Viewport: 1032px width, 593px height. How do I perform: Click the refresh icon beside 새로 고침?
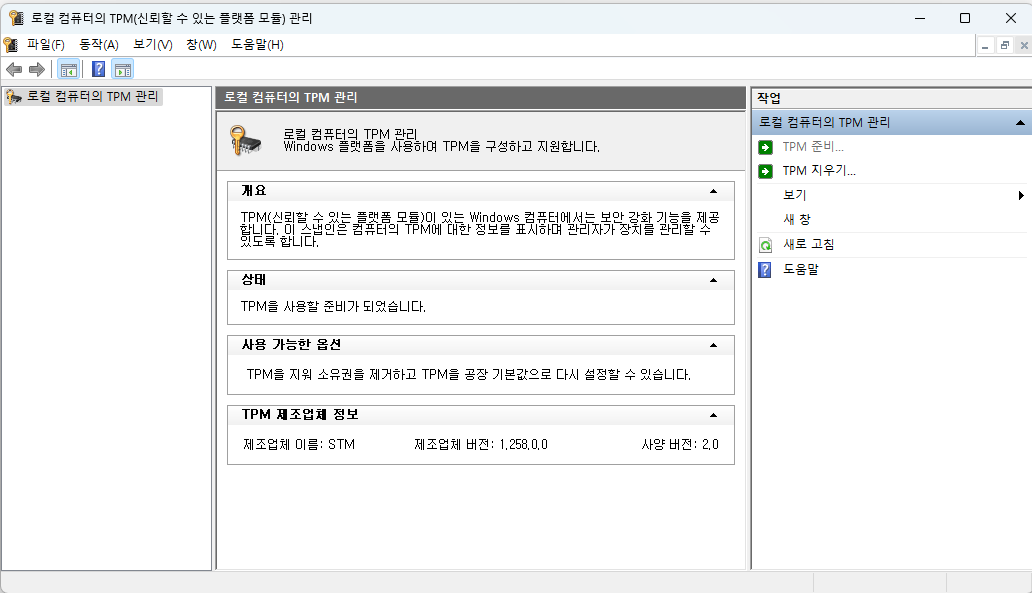click(x=765, y=245)
